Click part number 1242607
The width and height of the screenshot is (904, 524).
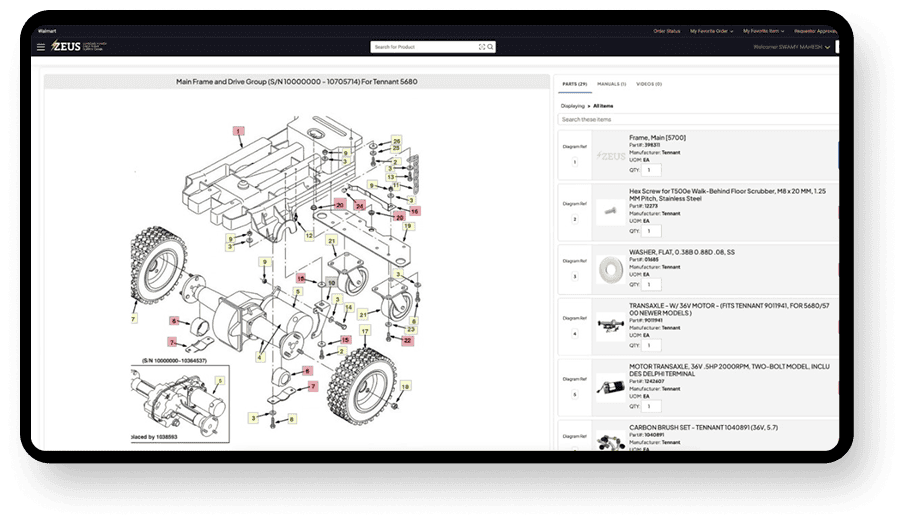click(654, 381)
